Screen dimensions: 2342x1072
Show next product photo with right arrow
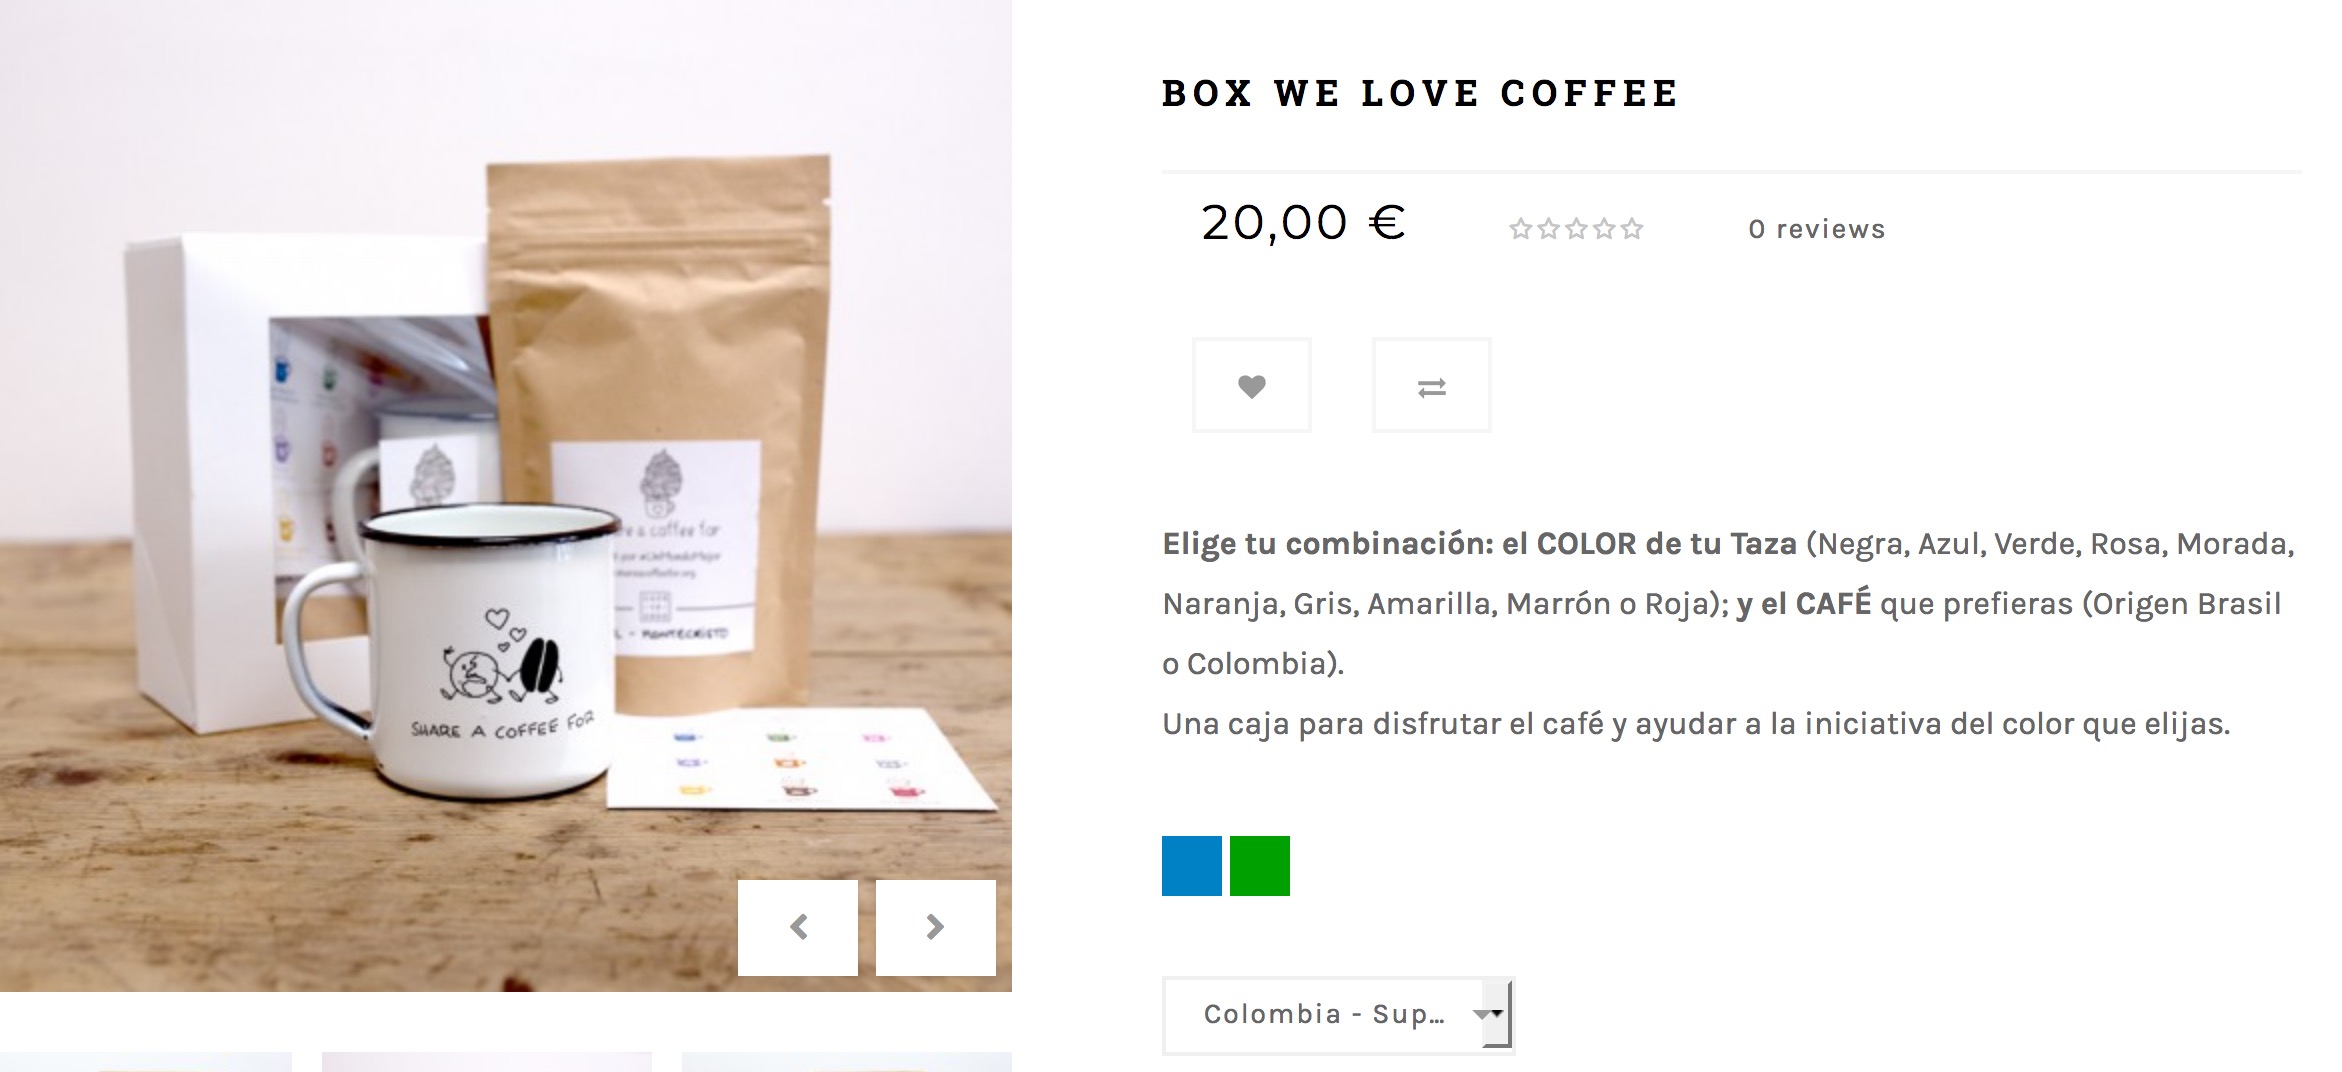tap(936, 927)
